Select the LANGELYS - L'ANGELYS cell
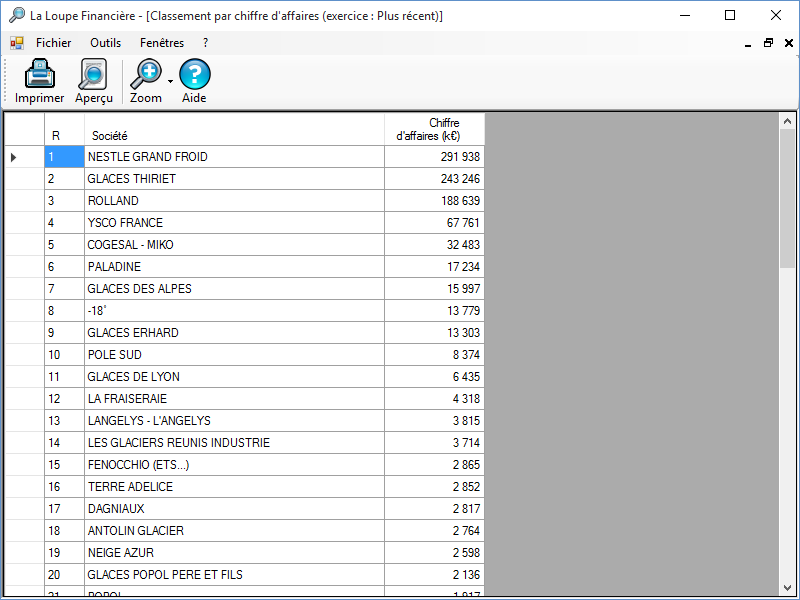Image resolution: width=800 pixels, height=600 pixels. point(234,420)
